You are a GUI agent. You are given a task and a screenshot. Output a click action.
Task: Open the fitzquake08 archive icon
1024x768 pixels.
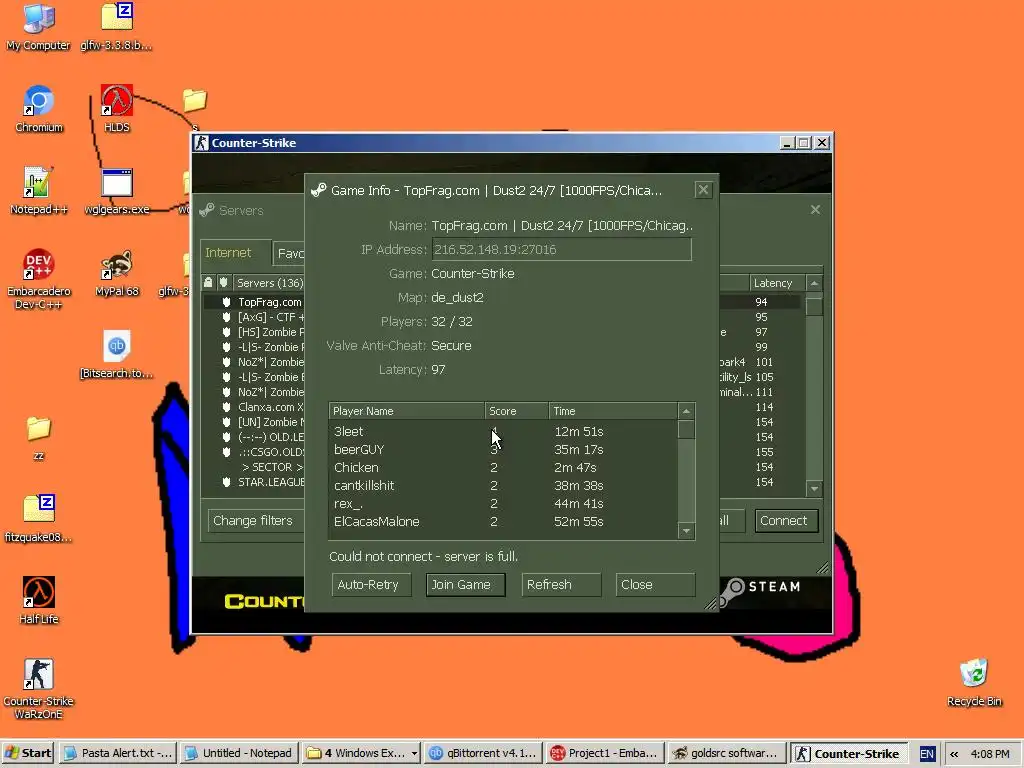pyautogui.click(x=39, y=519)
